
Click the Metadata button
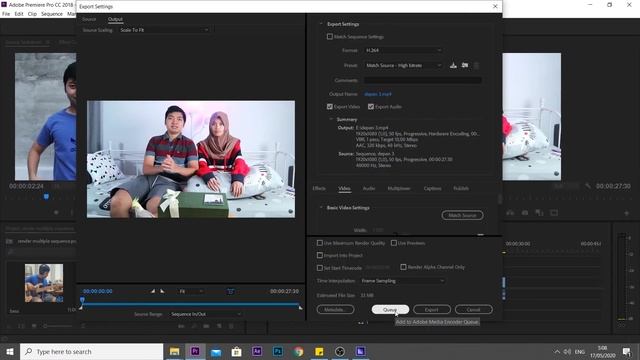(x=335, y=309)
